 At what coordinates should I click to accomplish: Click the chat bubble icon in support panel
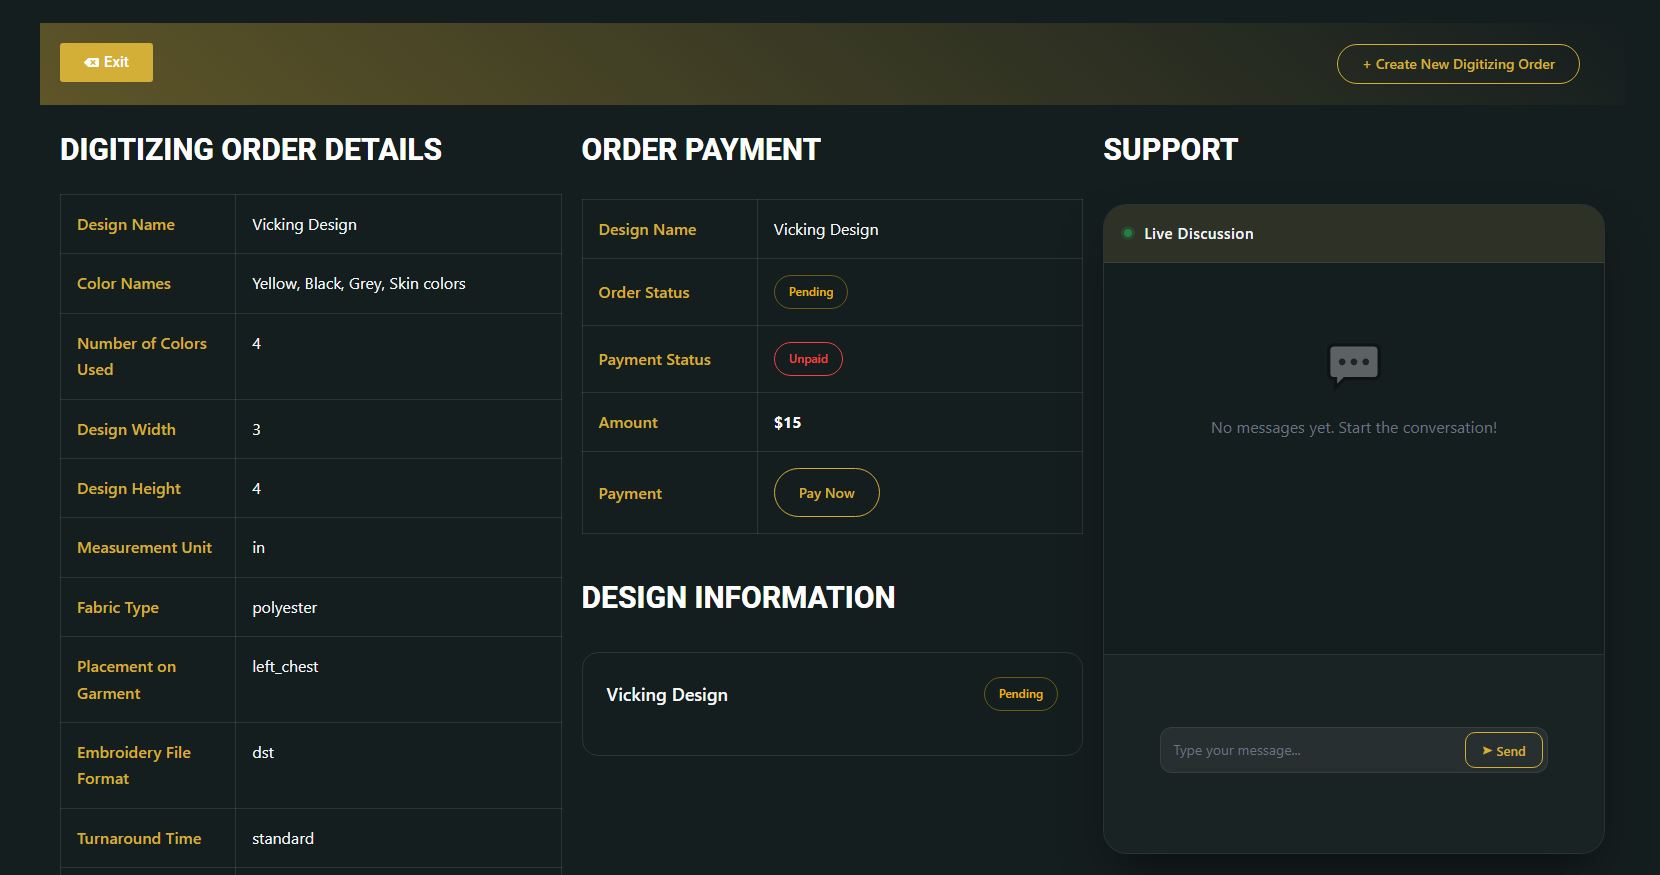click(x=1354, y=363)
